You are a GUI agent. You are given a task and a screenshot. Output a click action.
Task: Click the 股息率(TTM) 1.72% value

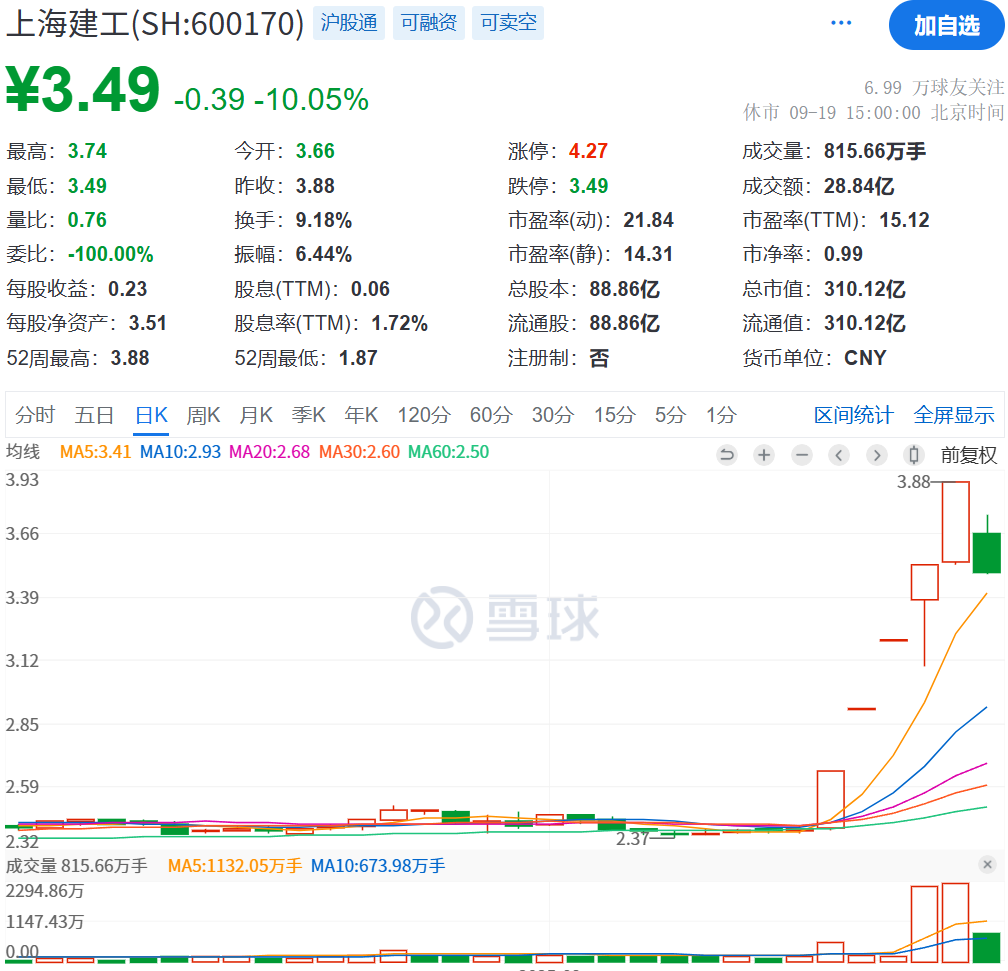[399, 323]
